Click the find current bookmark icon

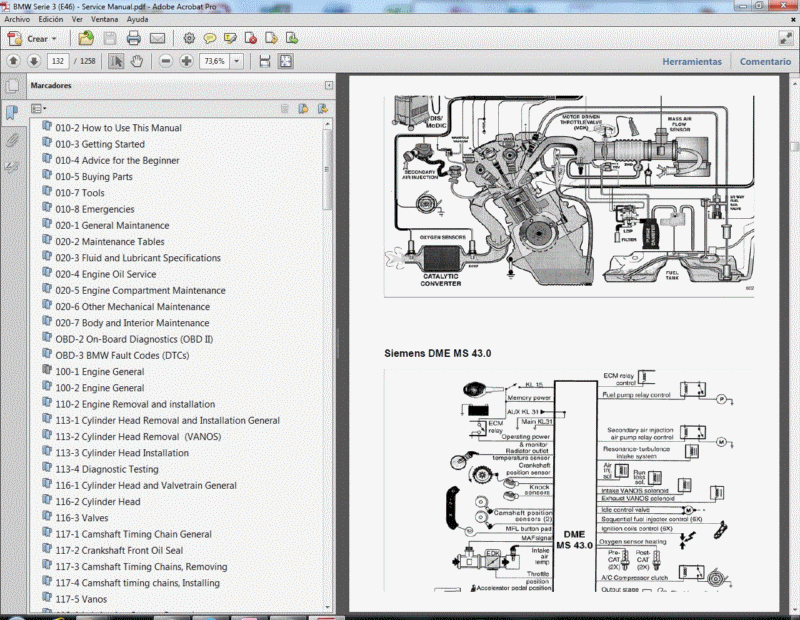[322, 108]
